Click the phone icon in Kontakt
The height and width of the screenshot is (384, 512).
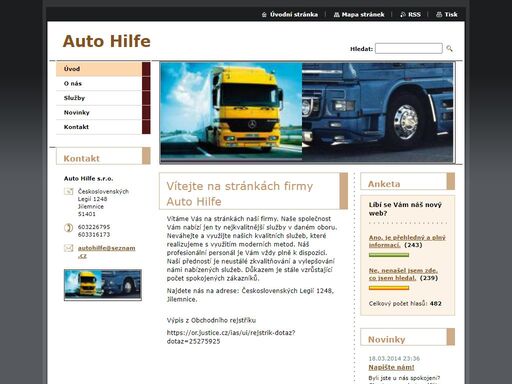pyautogui.click(x=68, y=228)
